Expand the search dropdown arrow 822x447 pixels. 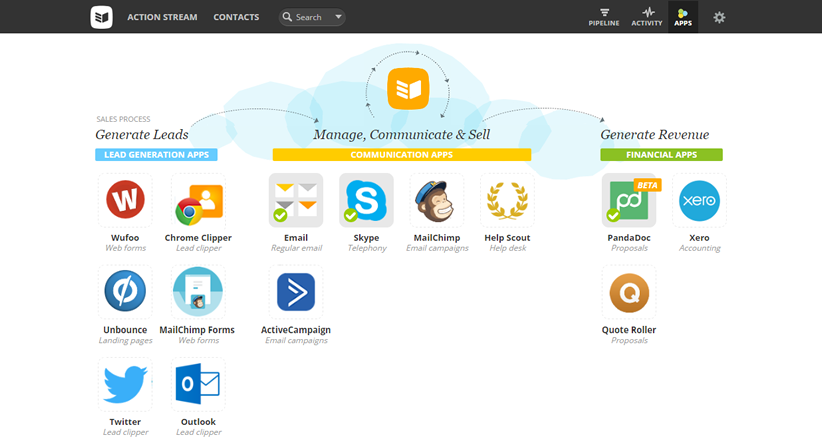click(x=339, y=17)
